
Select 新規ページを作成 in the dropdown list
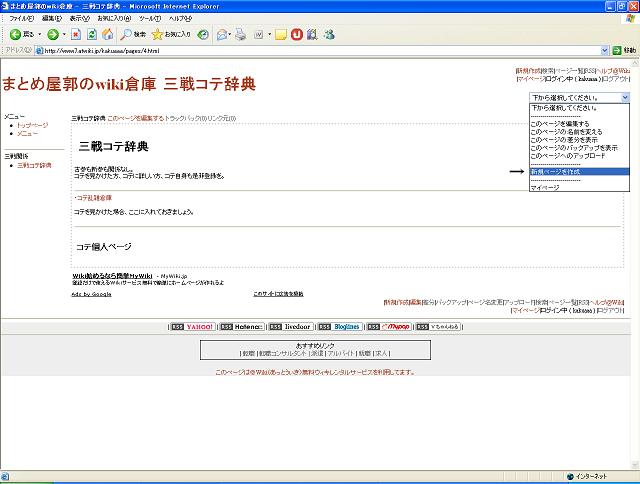tap(562, 172)
